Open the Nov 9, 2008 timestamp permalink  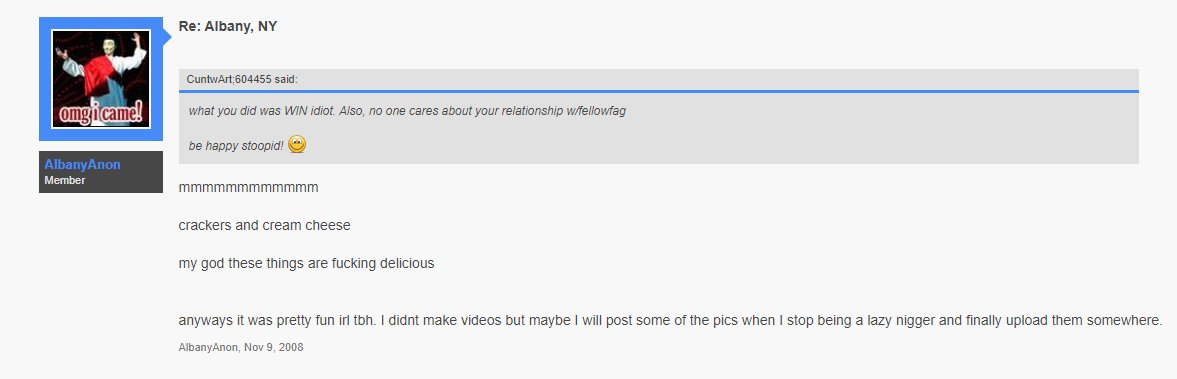point(273,347)
